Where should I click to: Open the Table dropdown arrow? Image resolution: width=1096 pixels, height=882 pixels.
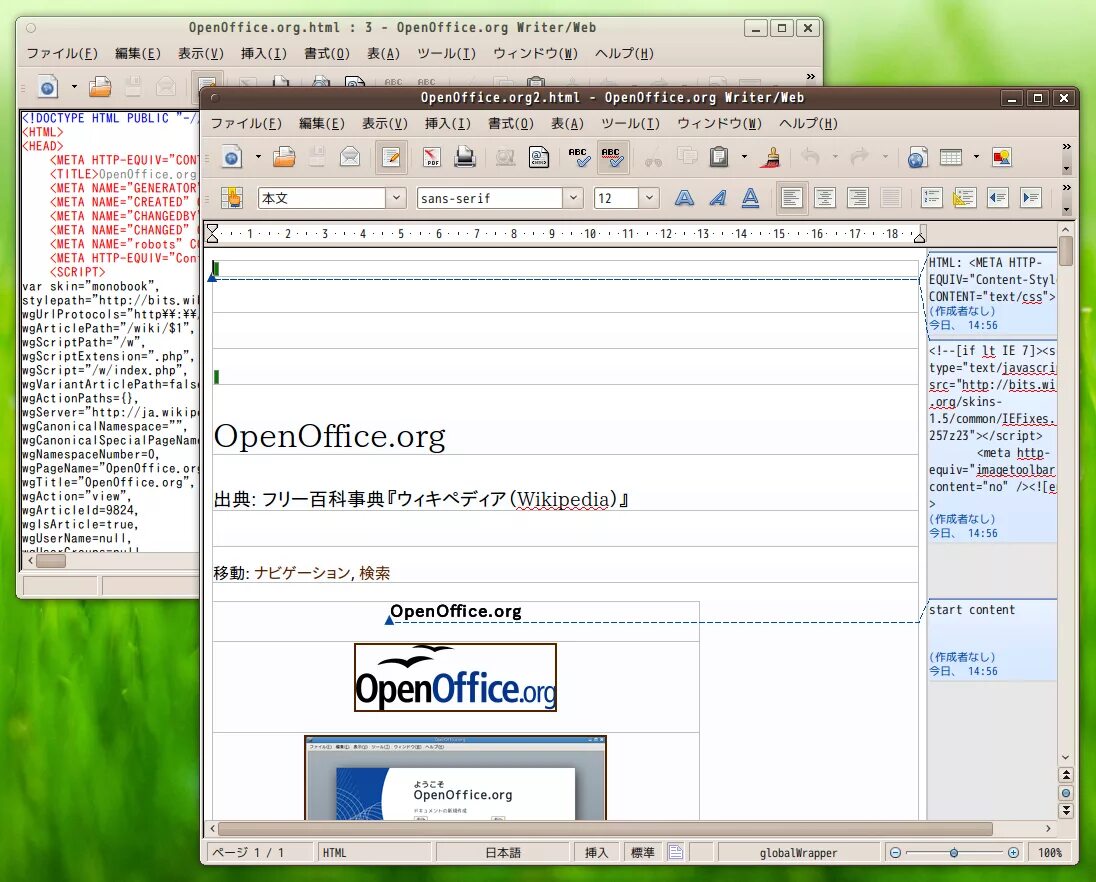pyautogui.click(x=976, y=157)
